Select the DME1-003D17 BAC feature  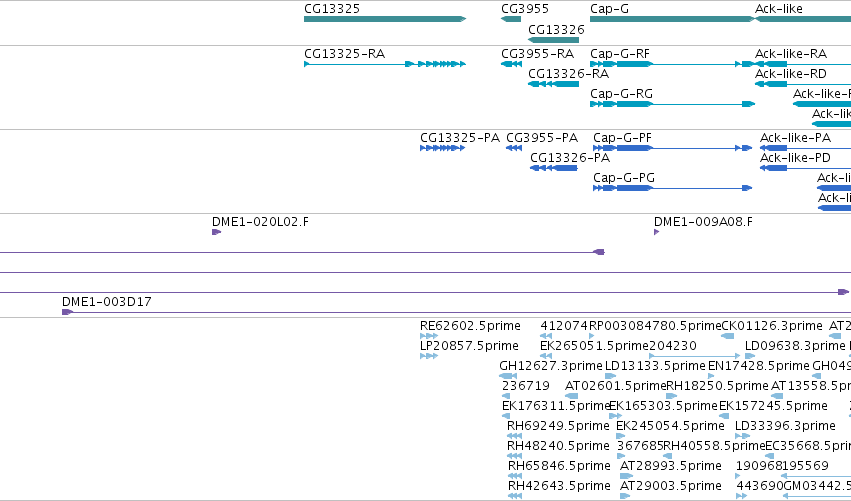456,312
